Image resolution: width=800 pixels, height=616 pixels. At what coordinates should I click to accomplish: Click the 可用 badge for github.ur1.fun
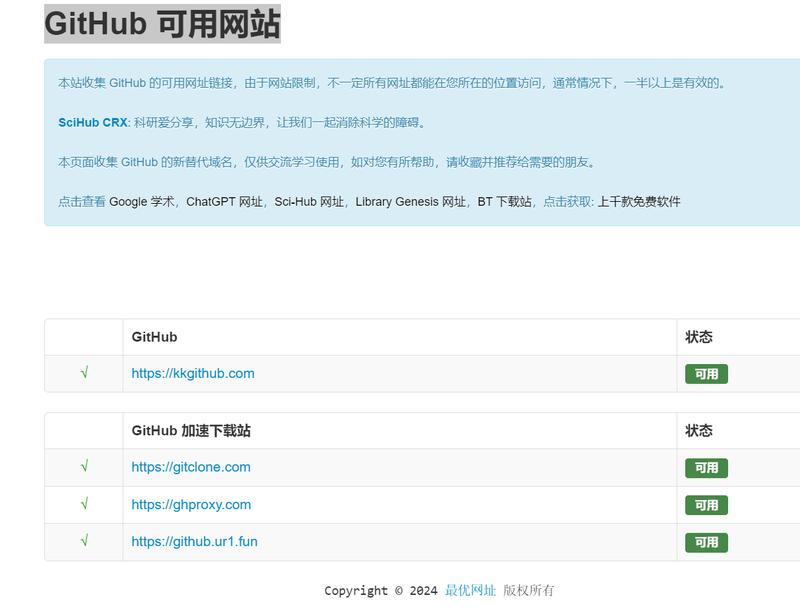coord(706,543)
